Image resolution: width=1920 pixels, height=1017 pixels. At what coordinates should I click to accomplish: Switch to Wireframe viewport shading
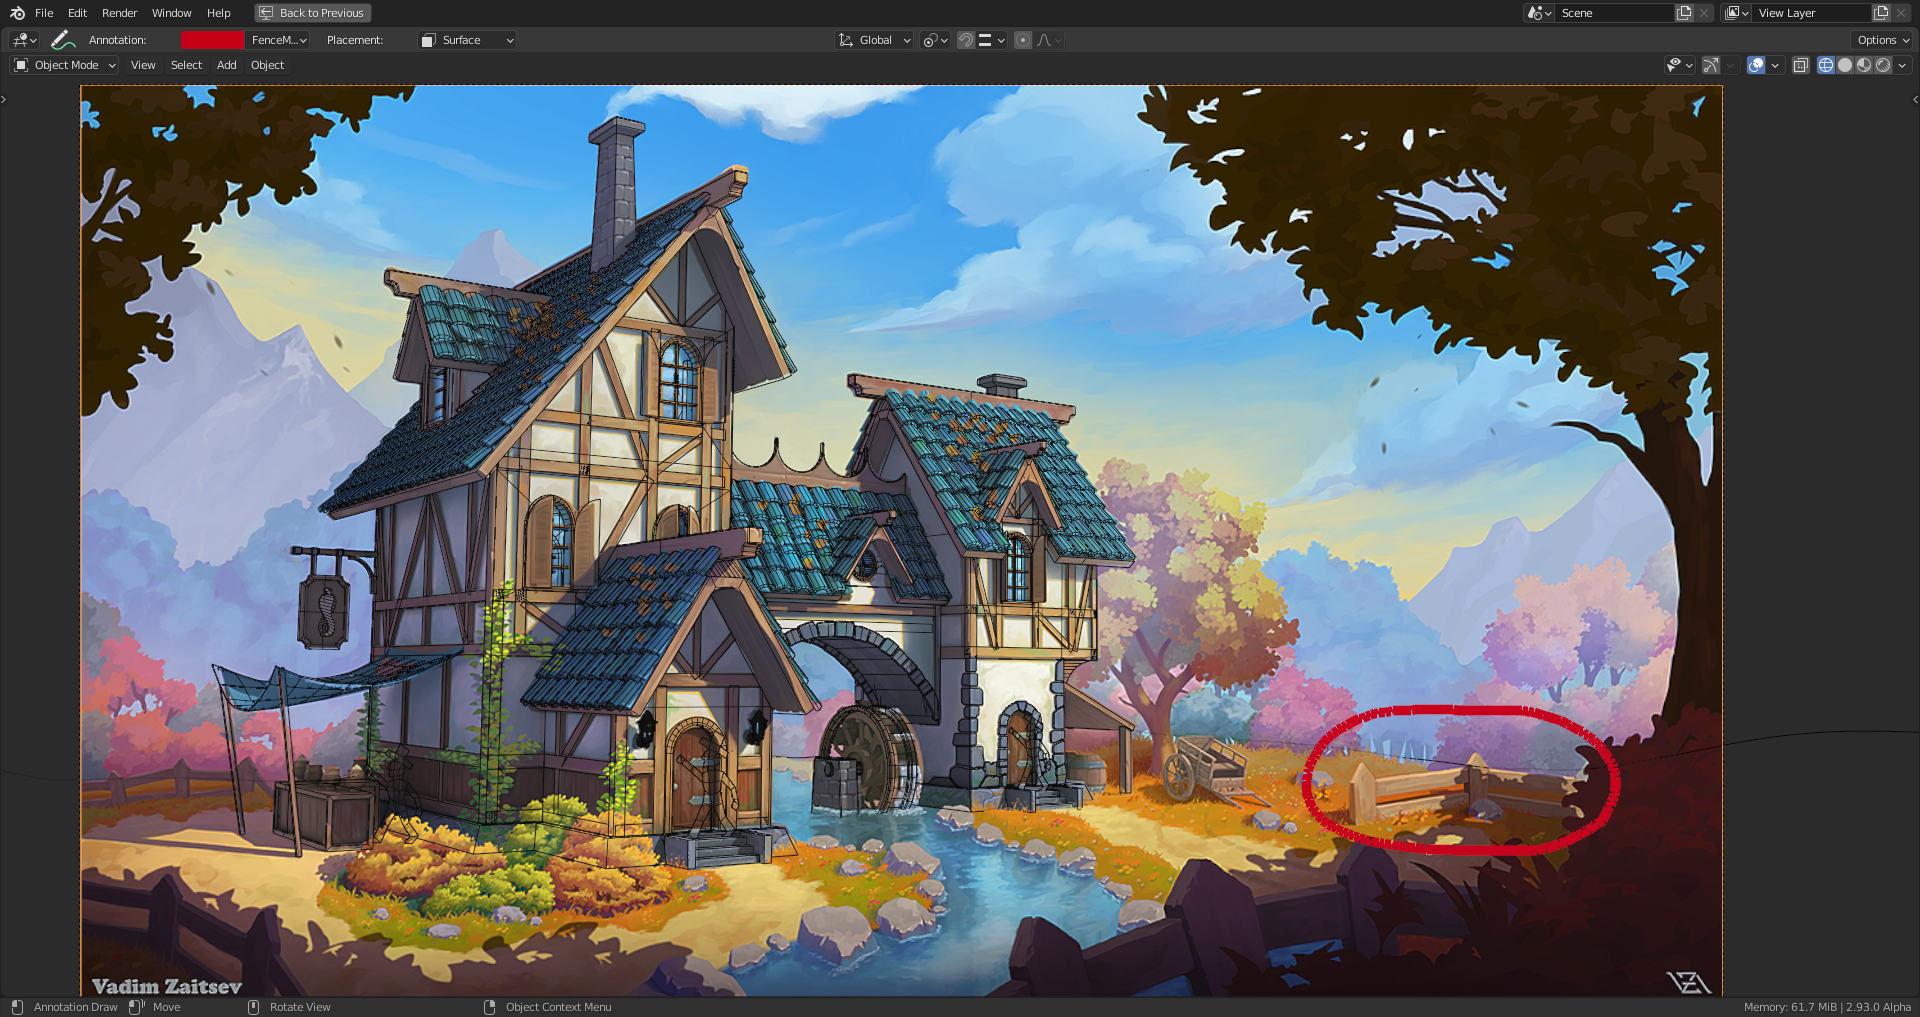(1826, 65)
